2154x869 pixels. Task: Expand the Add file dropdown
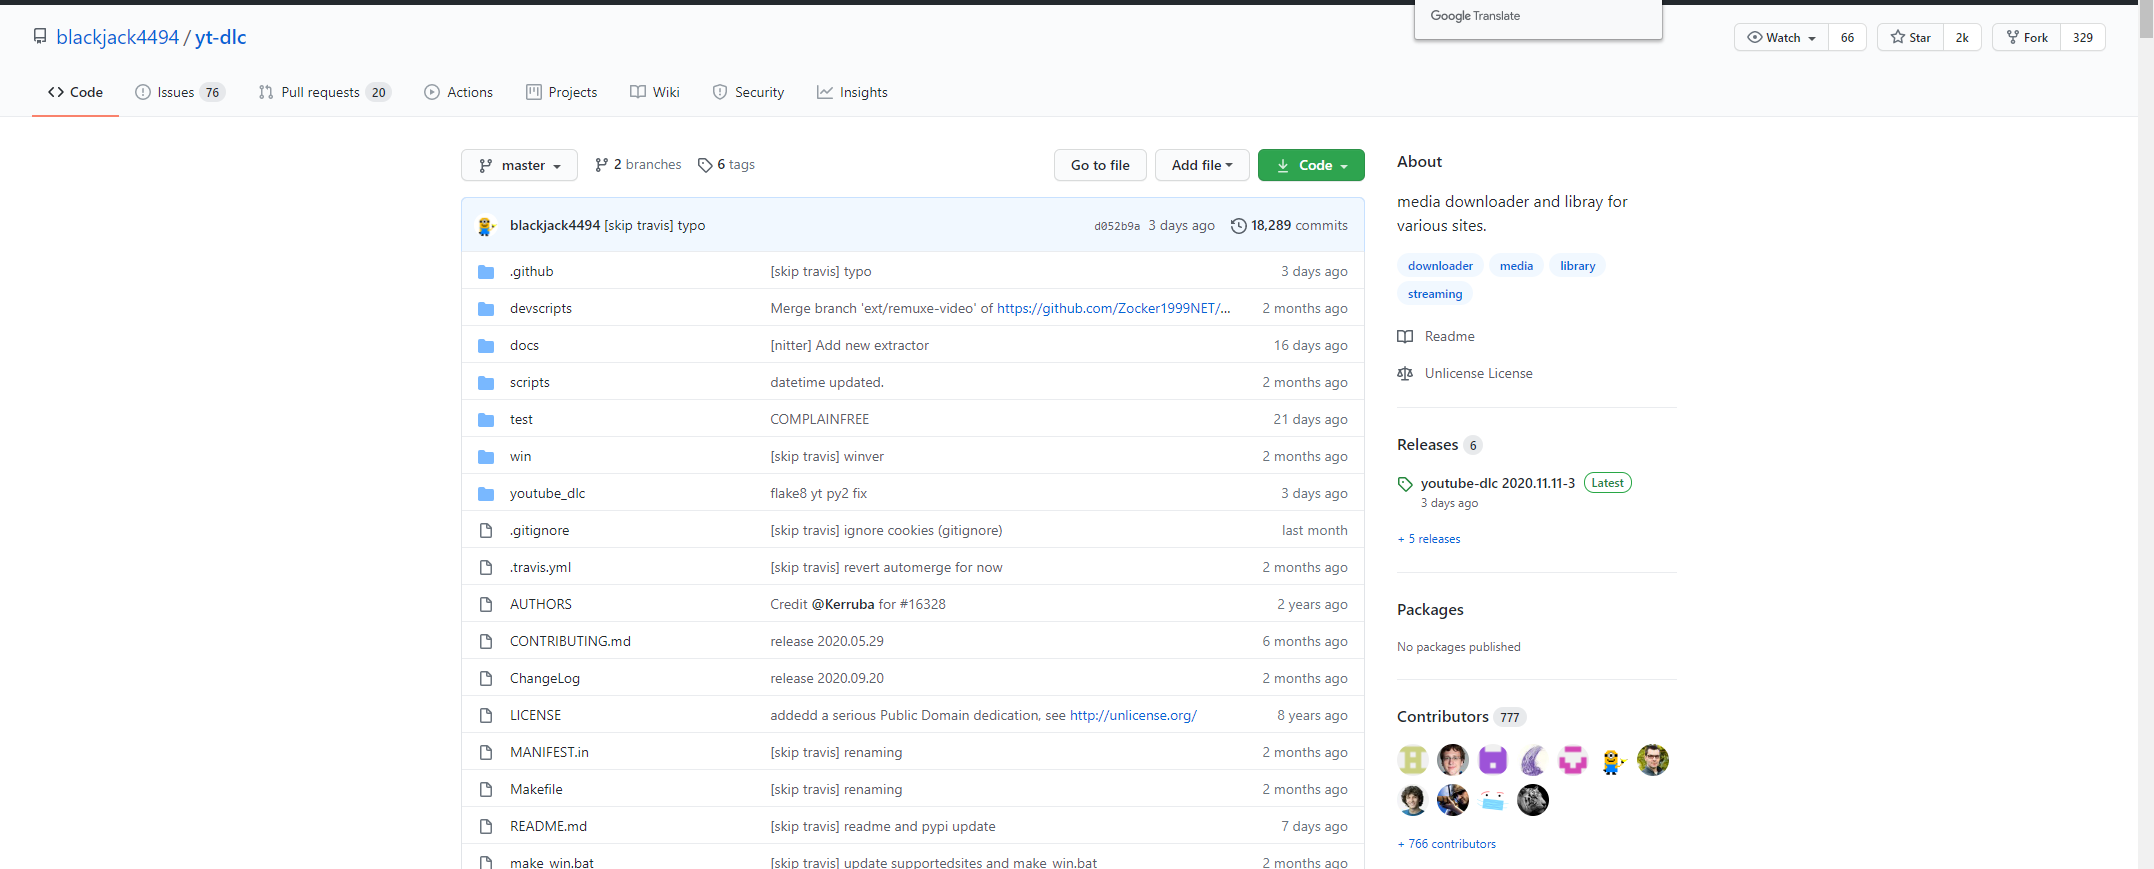1202,165
